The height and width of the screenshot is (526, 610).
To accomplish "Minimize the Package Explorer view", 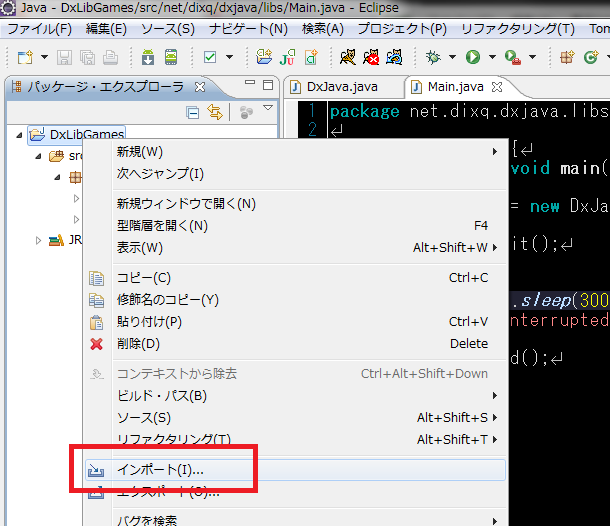I will [250, 83].
